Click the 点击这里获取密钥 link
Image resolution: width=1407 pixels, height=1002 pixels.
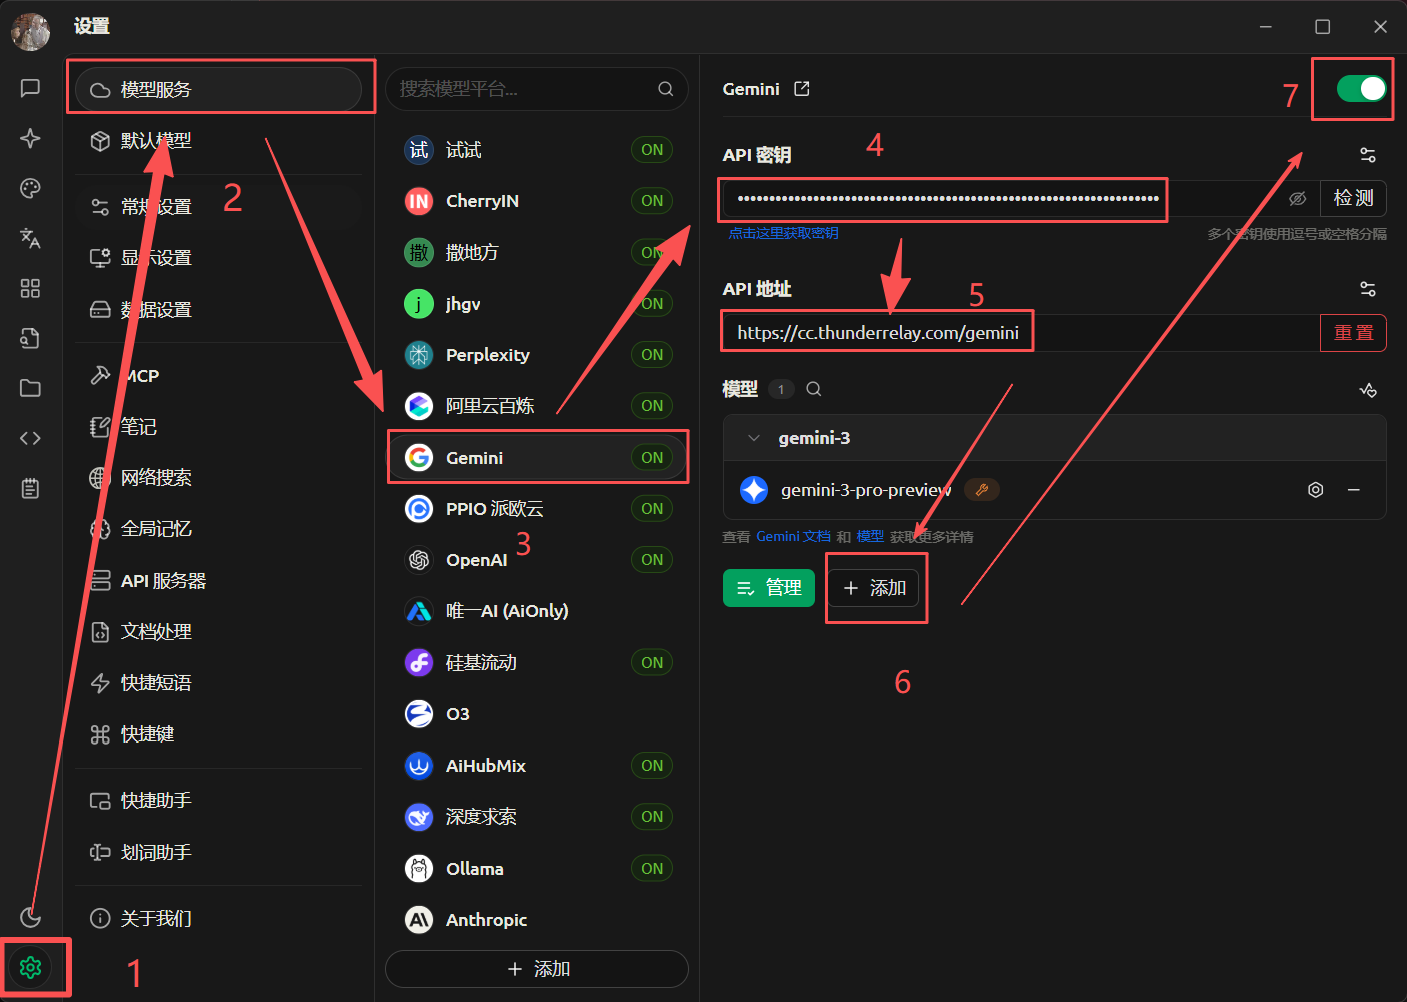[x=784, y=233]
